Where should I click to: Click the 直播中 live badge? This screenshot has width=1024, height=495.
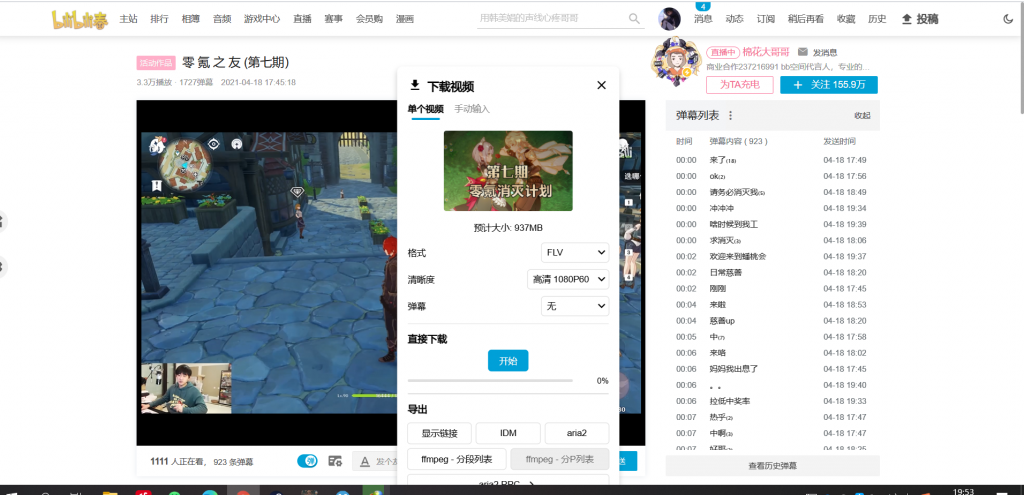(724, 52)
